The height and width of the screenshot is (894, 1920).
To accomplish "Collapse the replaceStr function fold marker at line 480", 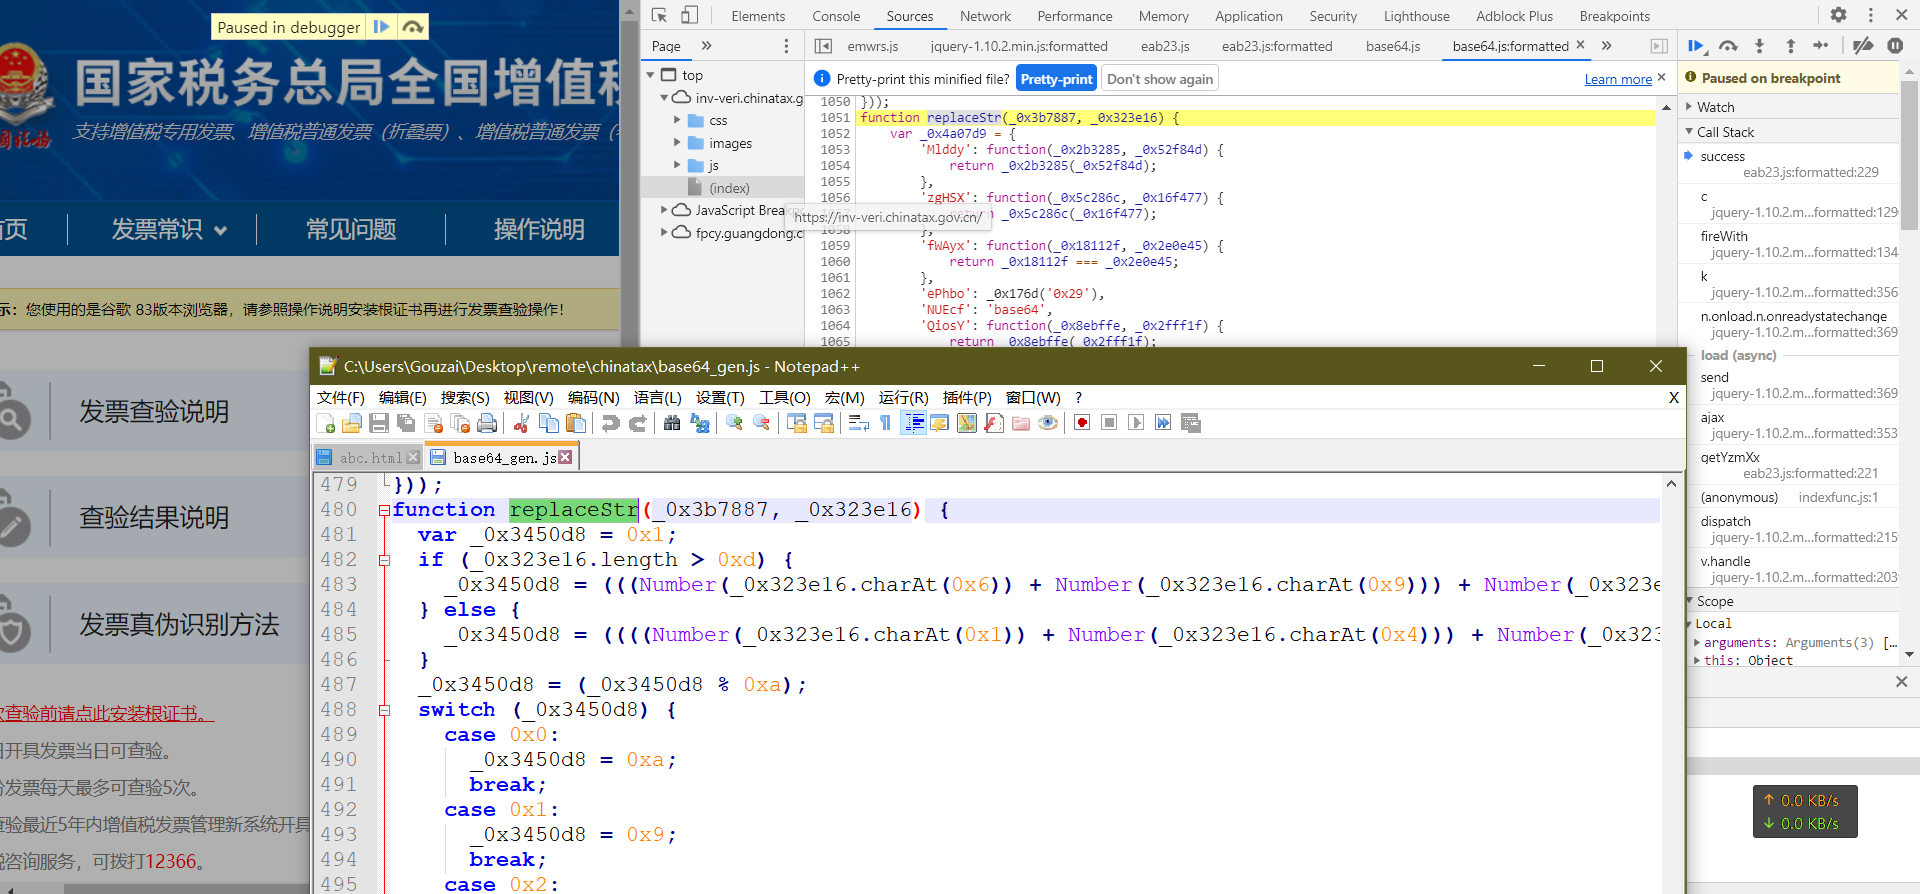I will [384, 510].
